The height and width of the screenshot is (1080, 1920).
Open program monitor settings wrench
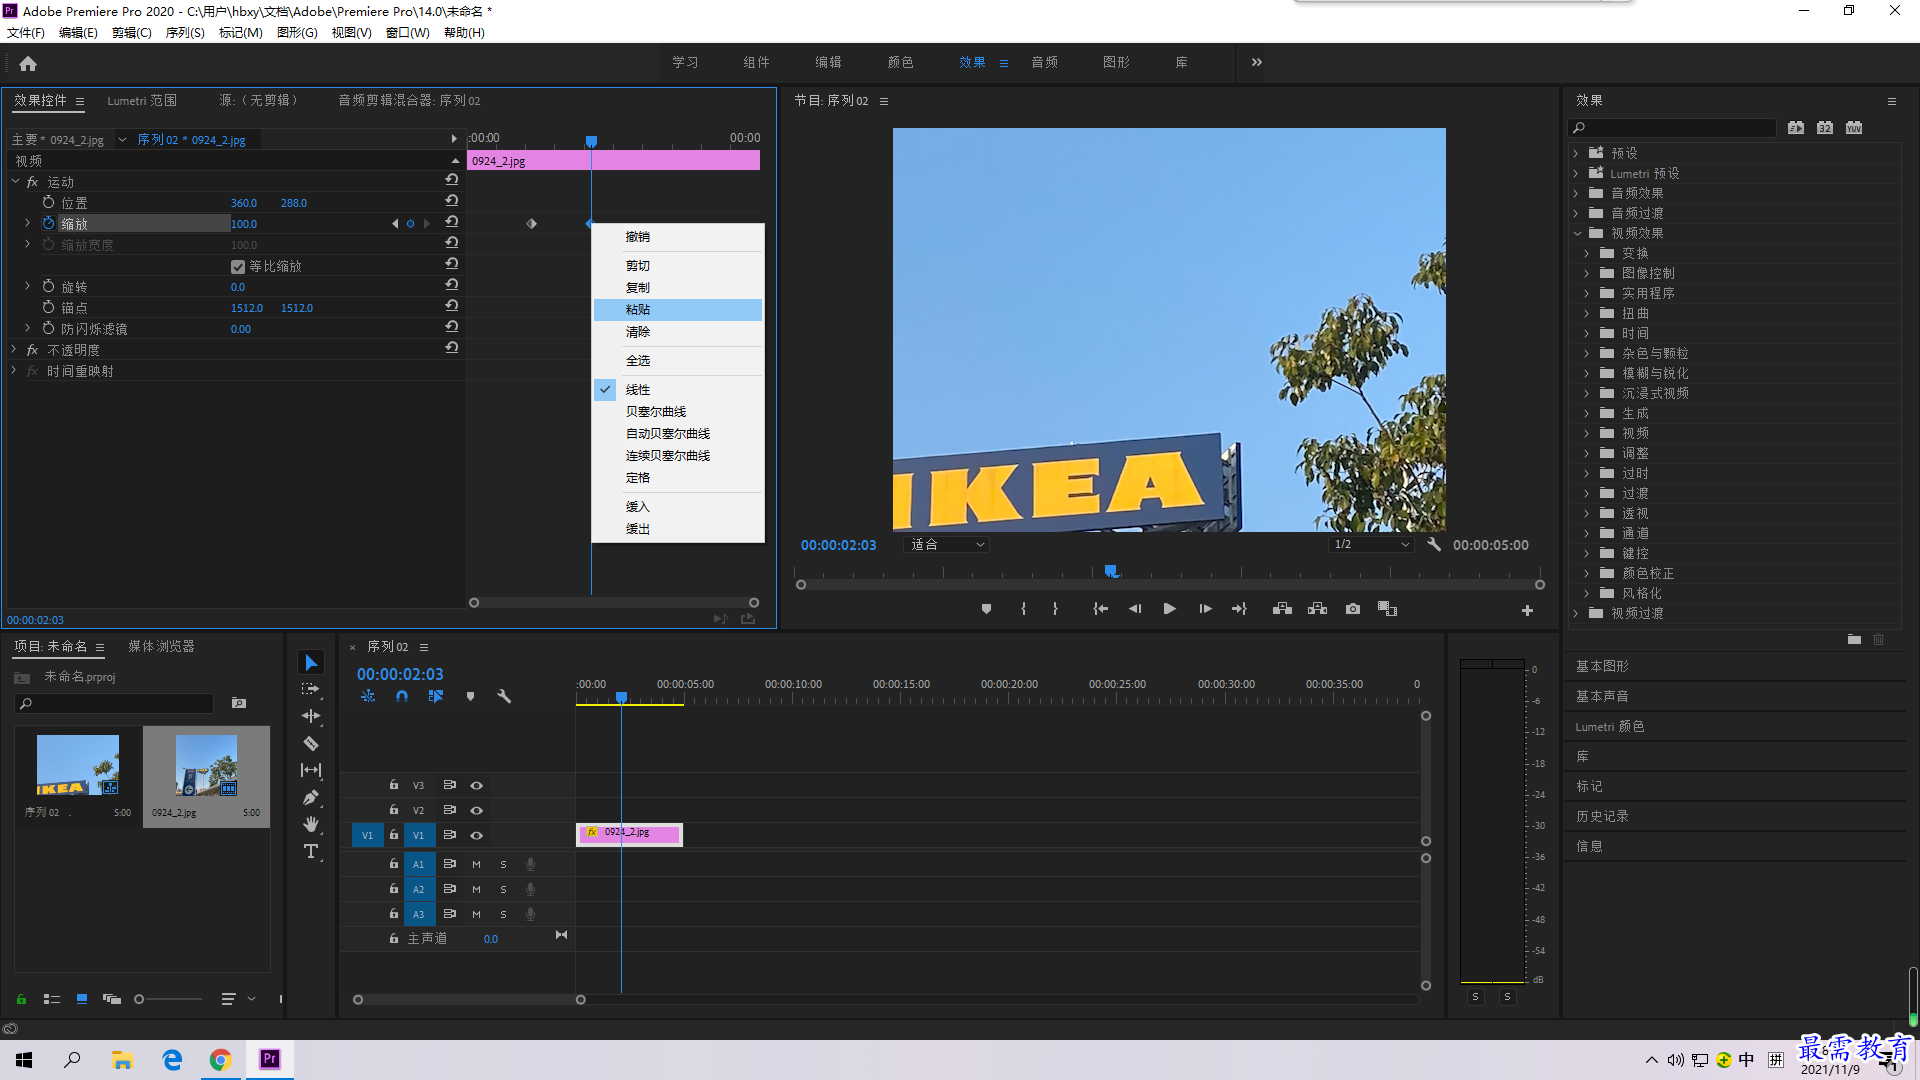(1434, 545)
